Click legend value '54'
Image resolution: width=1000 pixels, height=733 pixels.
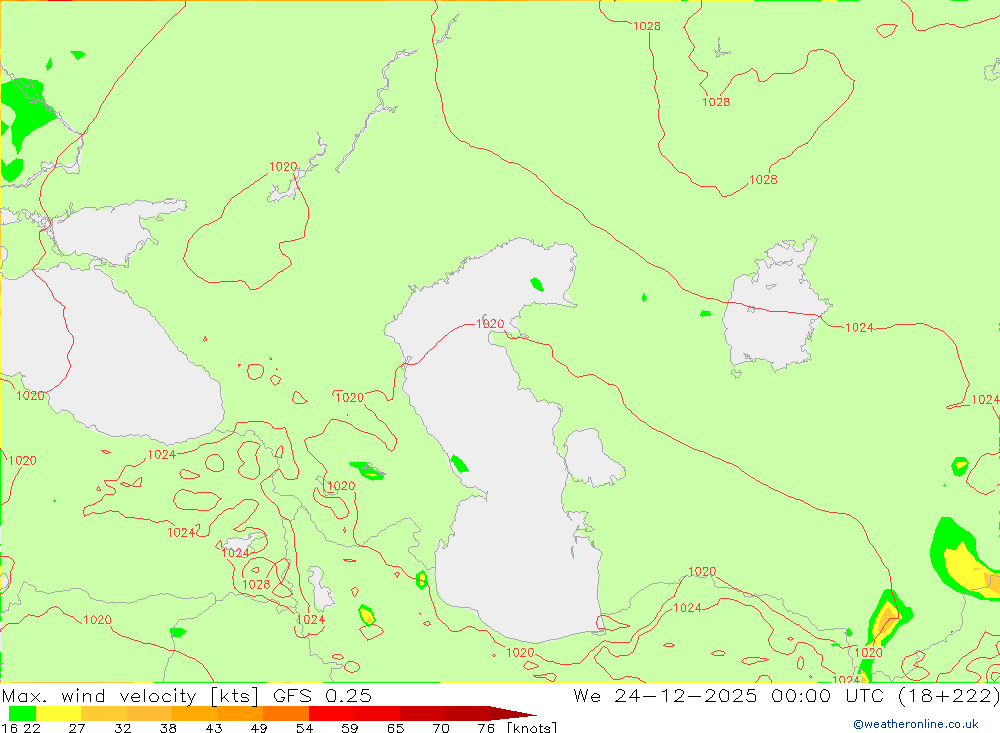[304, 728]
